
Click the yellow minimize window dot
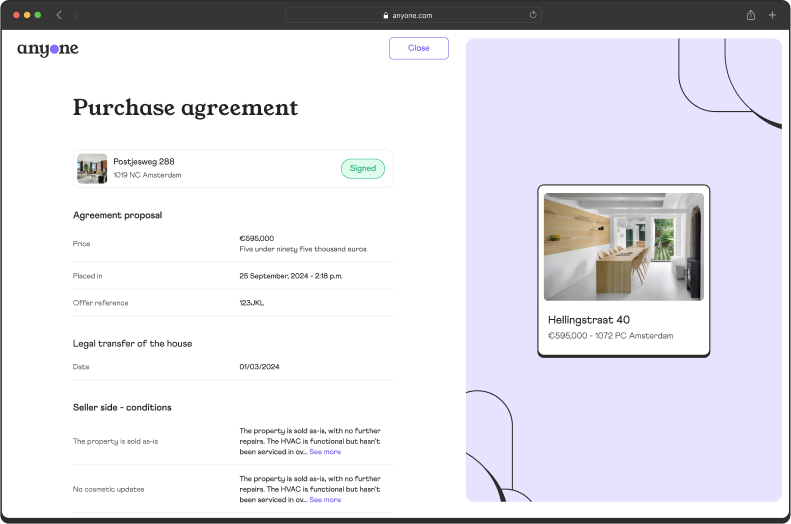(27, 15)
